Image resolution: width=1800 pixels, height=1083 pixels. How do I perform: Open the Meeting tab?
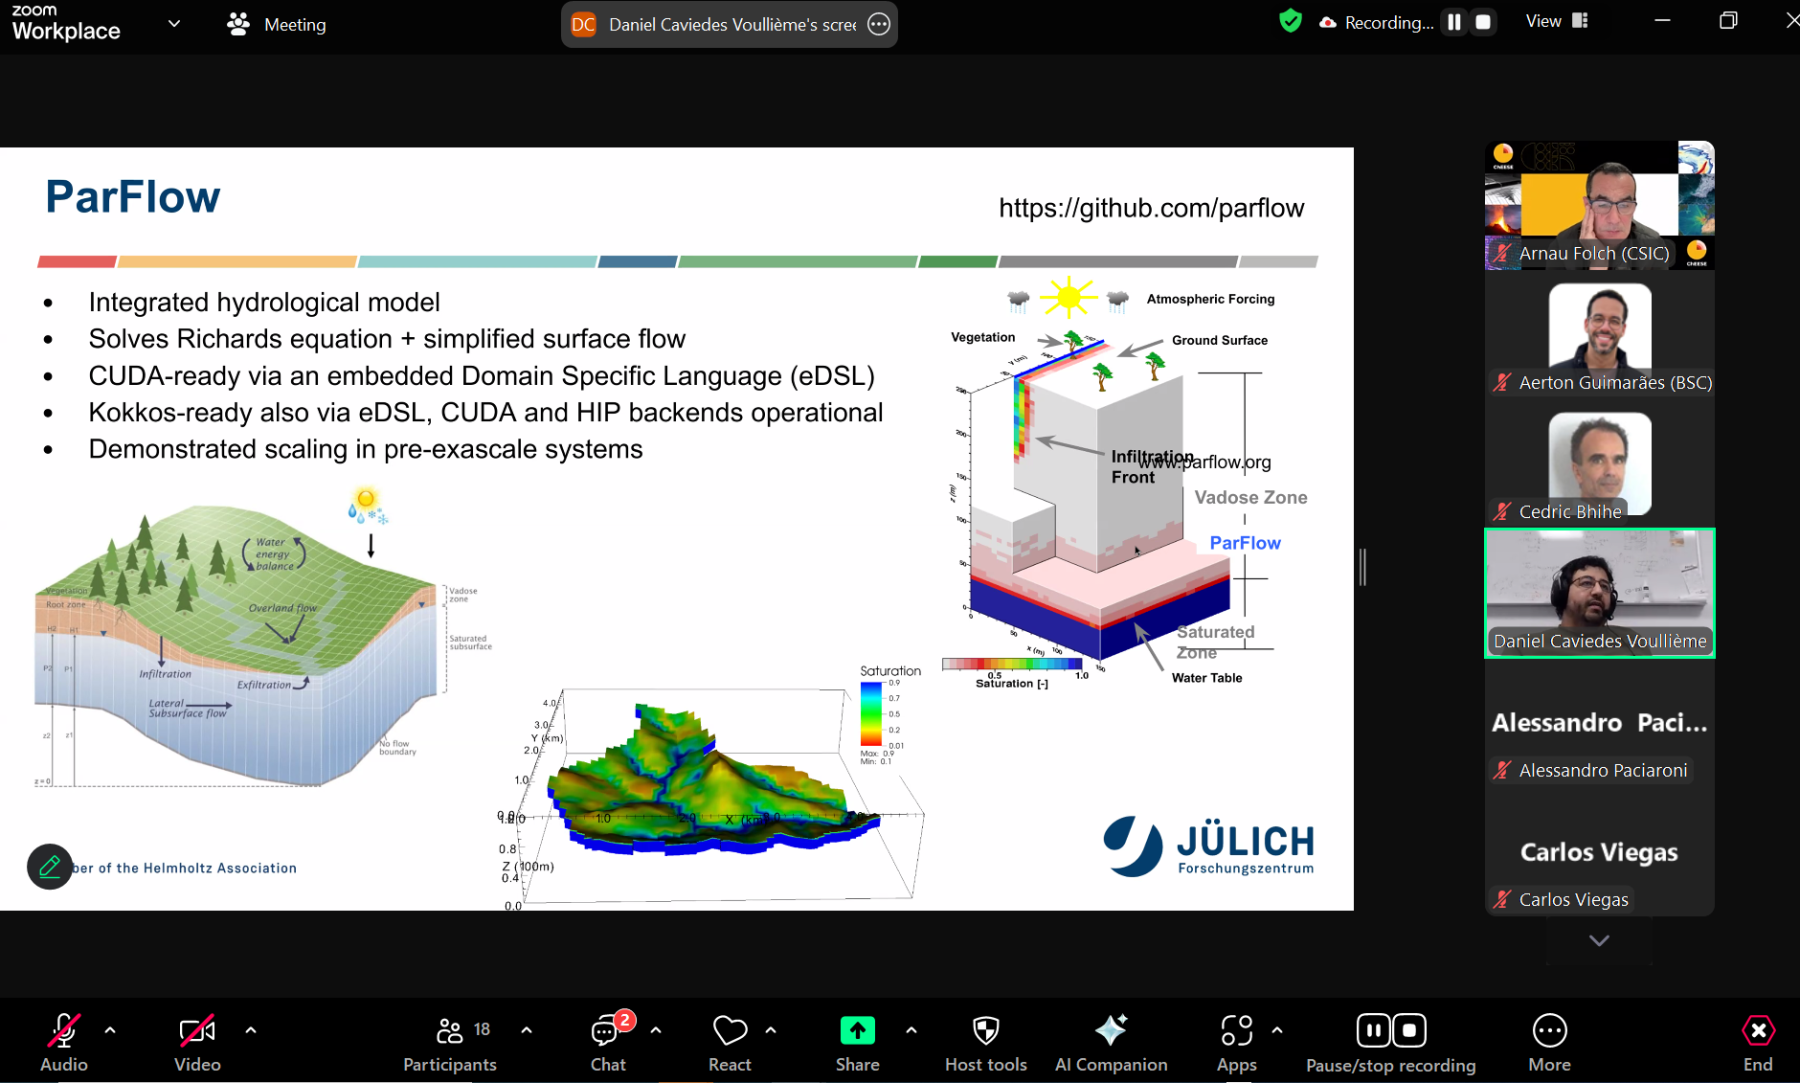tap(277, 24)
